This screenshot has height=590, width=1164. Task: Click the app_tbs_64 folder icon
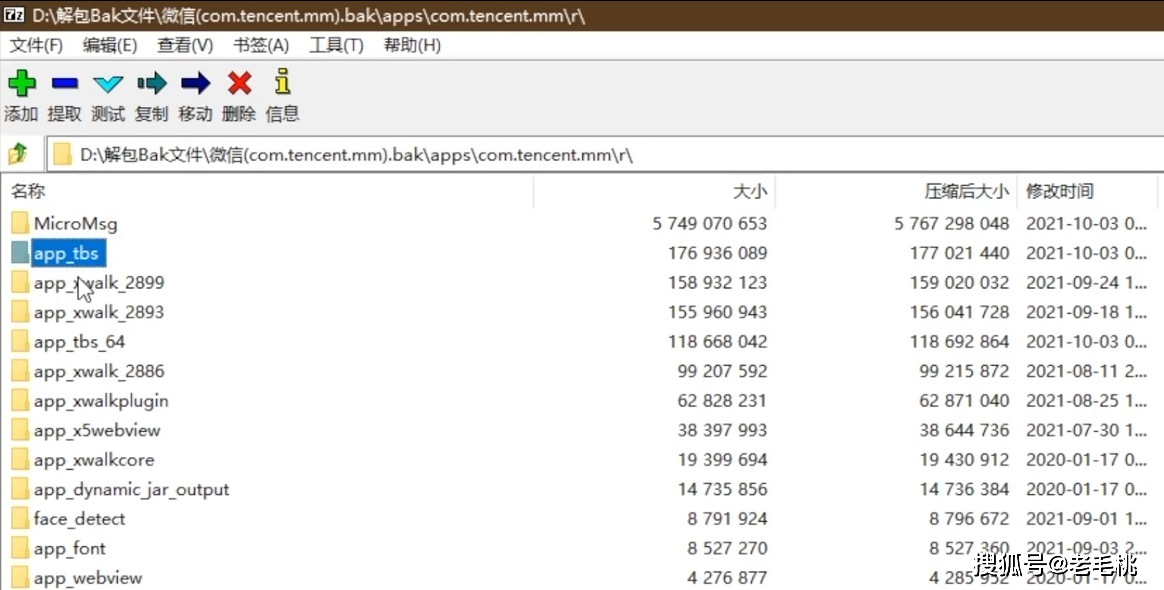point(20,341)
